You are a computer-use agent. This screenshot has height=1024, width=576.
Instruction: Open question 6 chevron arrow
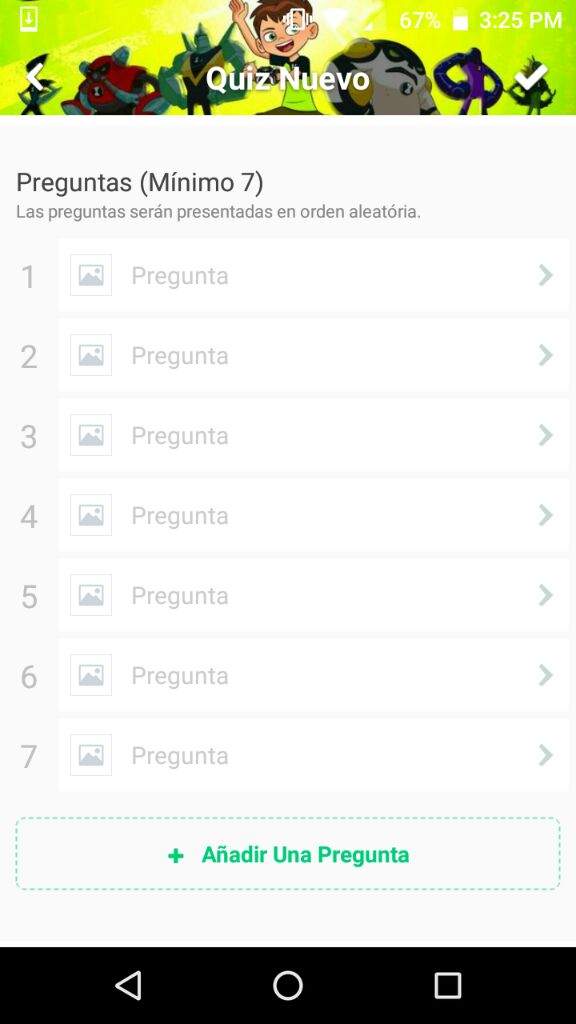click(x=546, y=675)
